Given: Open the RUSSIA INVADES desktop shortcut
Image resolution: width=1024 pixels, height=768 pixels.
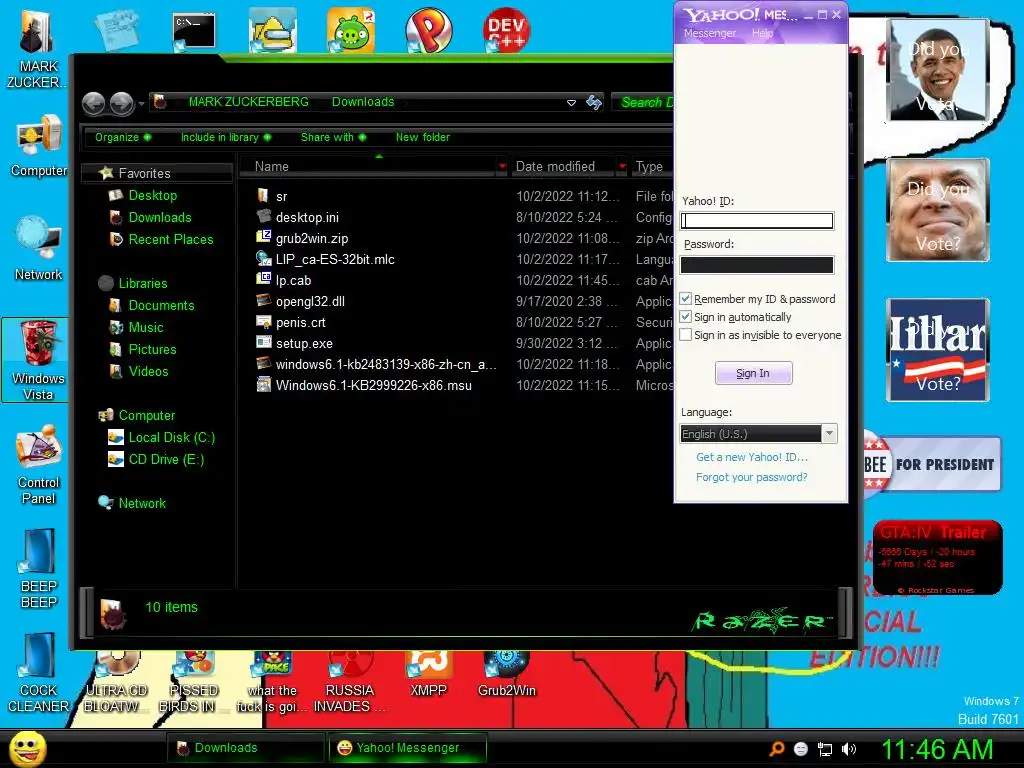Looking at the screenshot, I should (x=349, y=682).
